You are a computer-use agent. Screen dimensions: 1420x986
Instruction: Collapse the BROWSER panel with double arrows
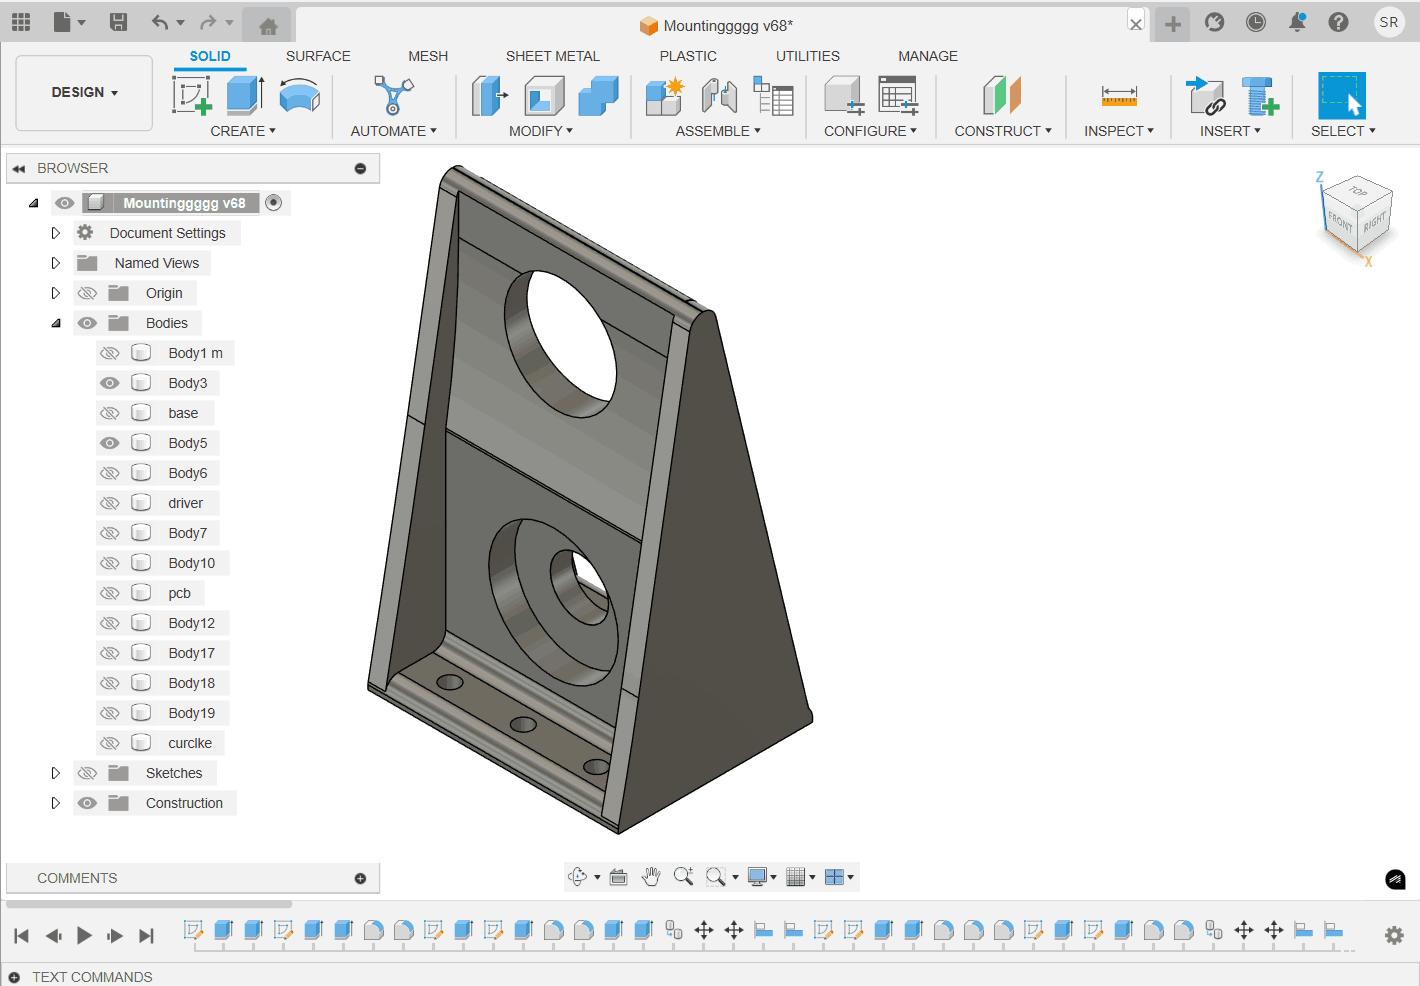click(x=18, y=168)
